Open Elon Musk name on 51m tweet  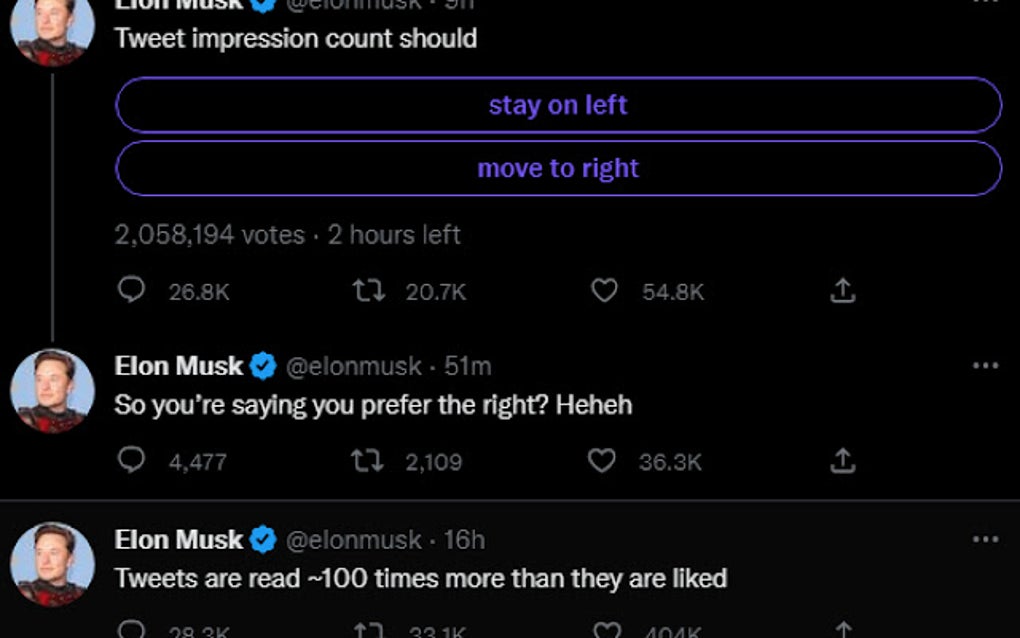click(179, 367)
